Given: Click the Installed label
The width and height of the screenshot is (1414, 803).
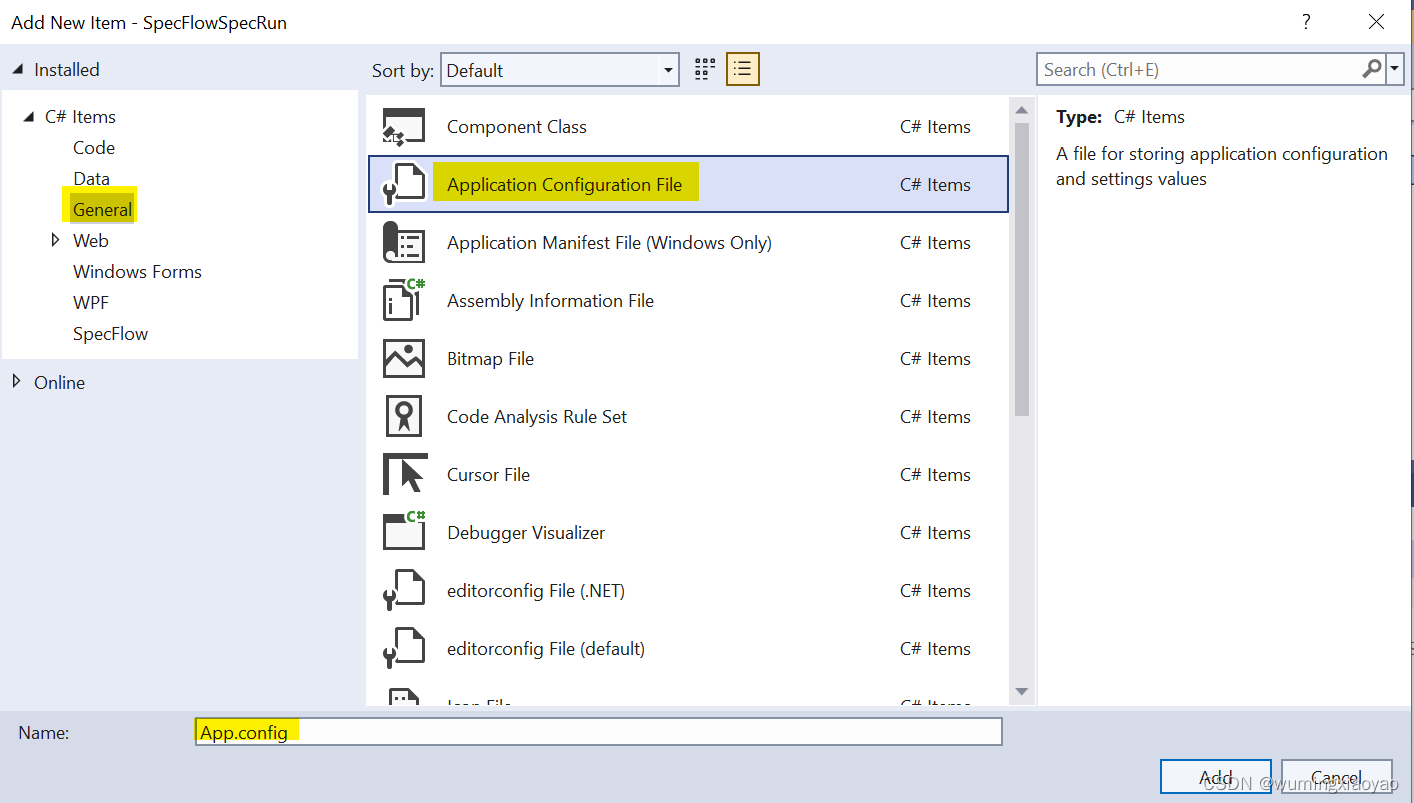Looking at the screenshot, I should click(x=67, y=69).
